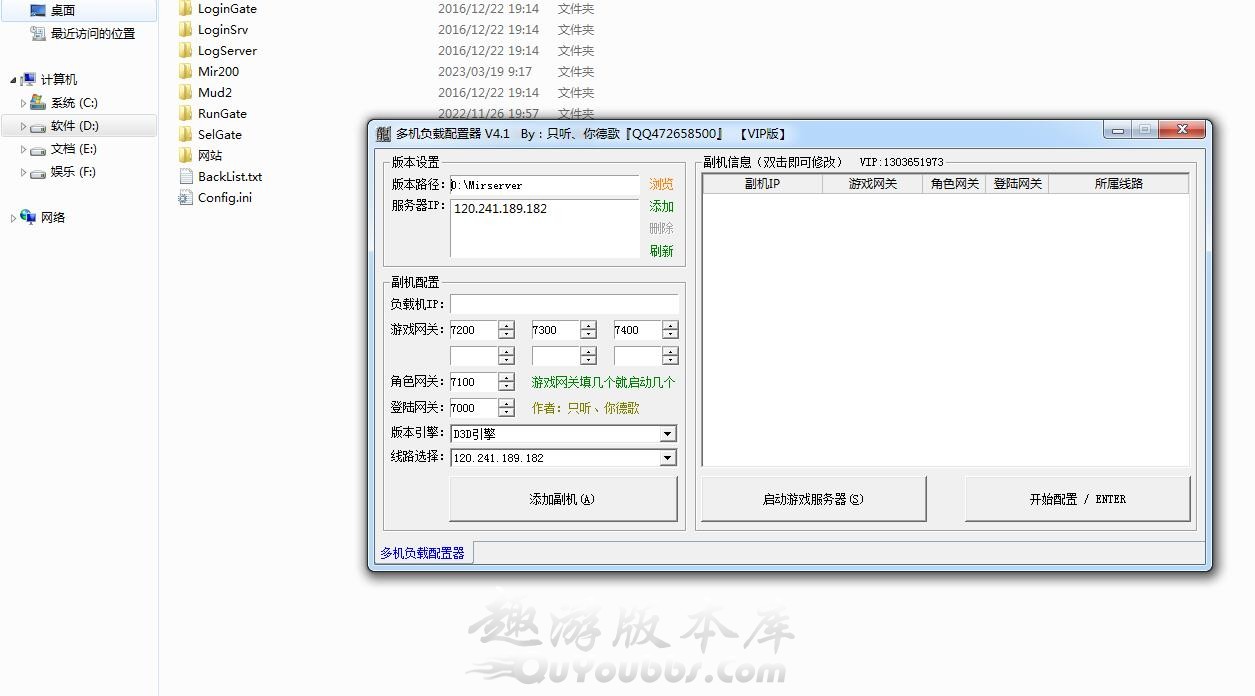Select the RunGate folder
This screenshot has height=696, width=1255.
[222, 114]
